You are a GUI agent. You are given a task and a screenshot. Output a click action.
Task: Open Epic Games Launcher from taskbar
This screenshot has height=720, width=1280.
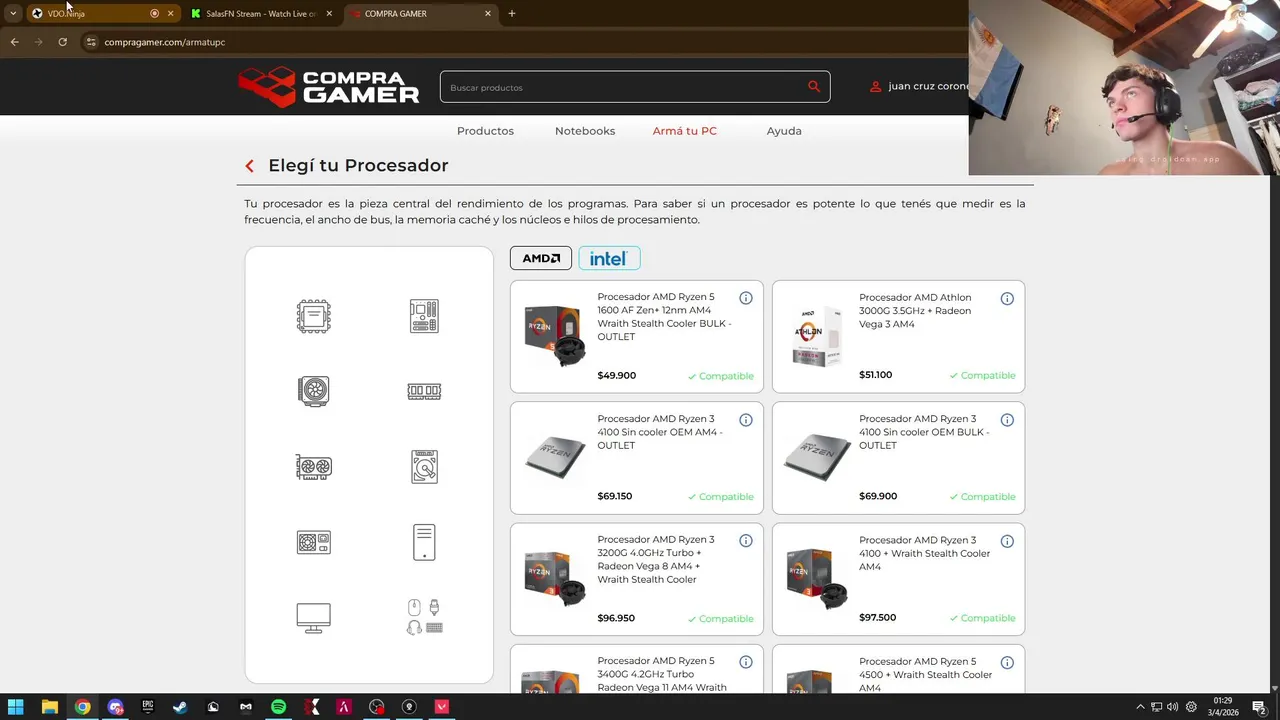click(148, 707)
